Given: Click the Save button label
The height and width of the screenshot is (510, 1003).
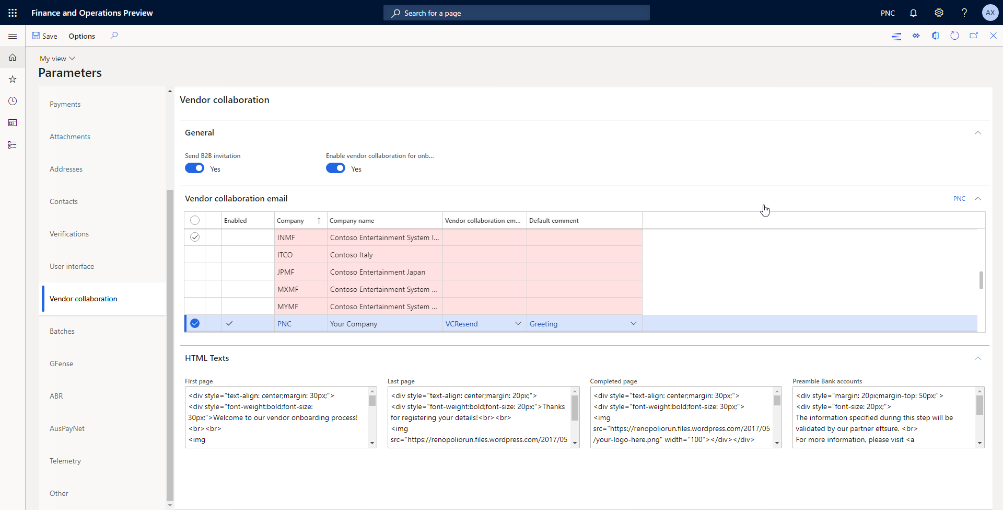Looking at the screenshot, I should 50,36.
